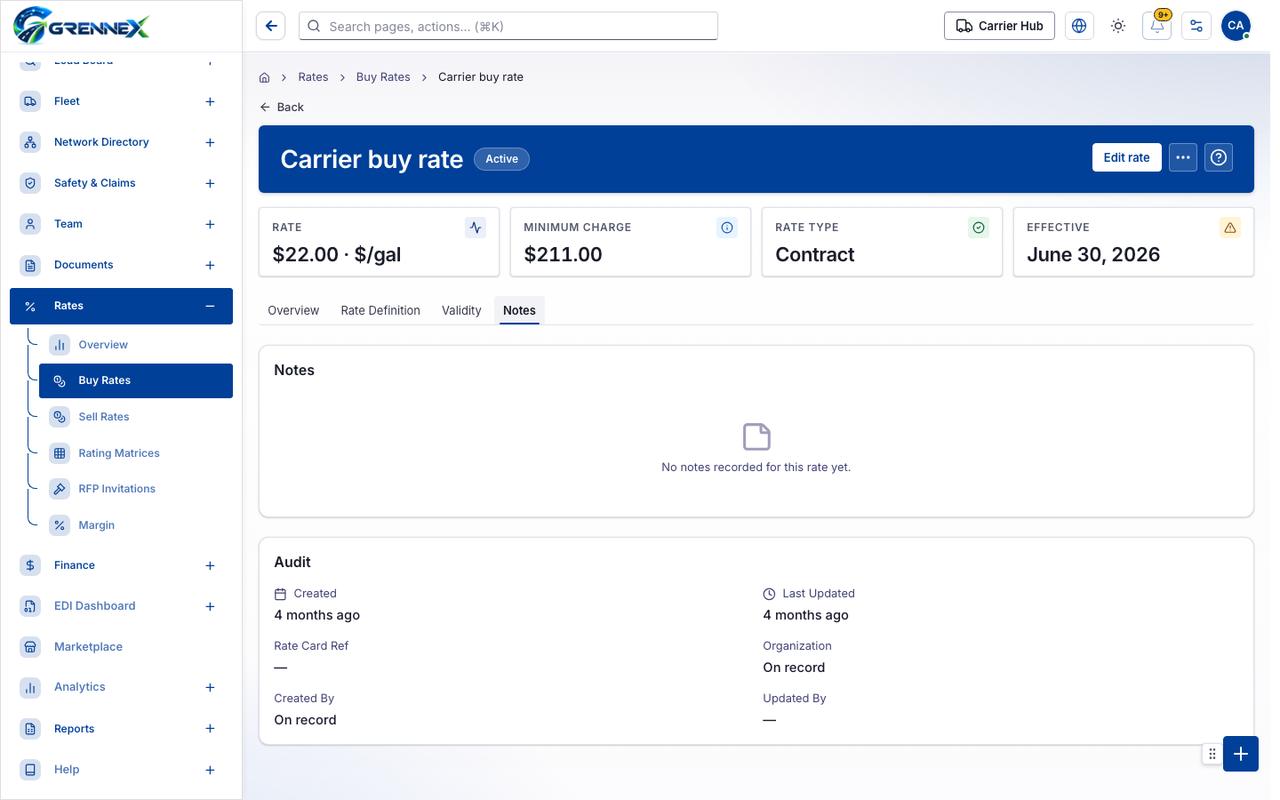Viewport: 1280px width, 800px height.
Task: Expand the Finance sidebar section
Action: pos(210,565)
